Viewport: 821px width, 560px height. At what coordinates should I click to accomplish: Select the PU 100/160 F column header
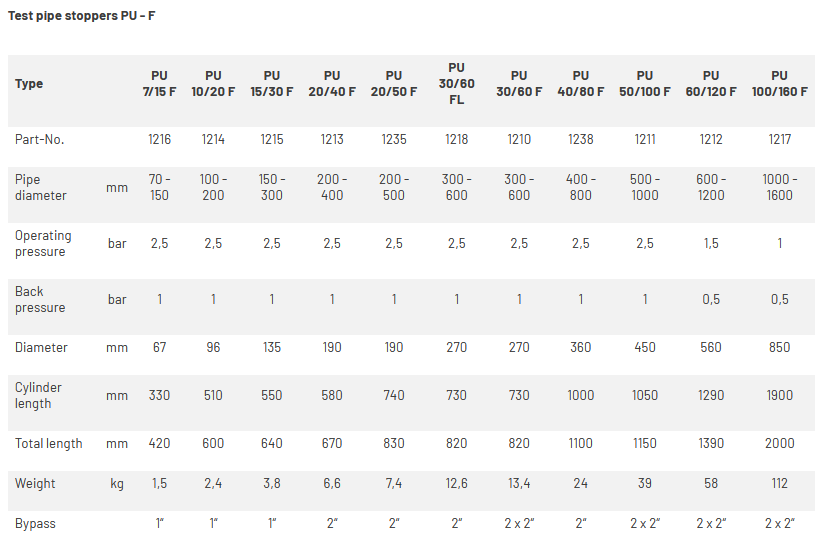(x=780, y=83)
